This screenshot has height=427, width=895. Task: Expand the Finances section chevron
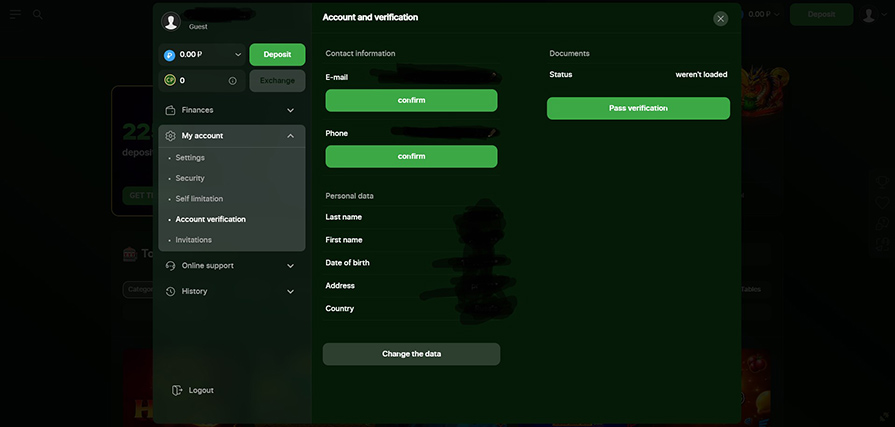(290, 110)
